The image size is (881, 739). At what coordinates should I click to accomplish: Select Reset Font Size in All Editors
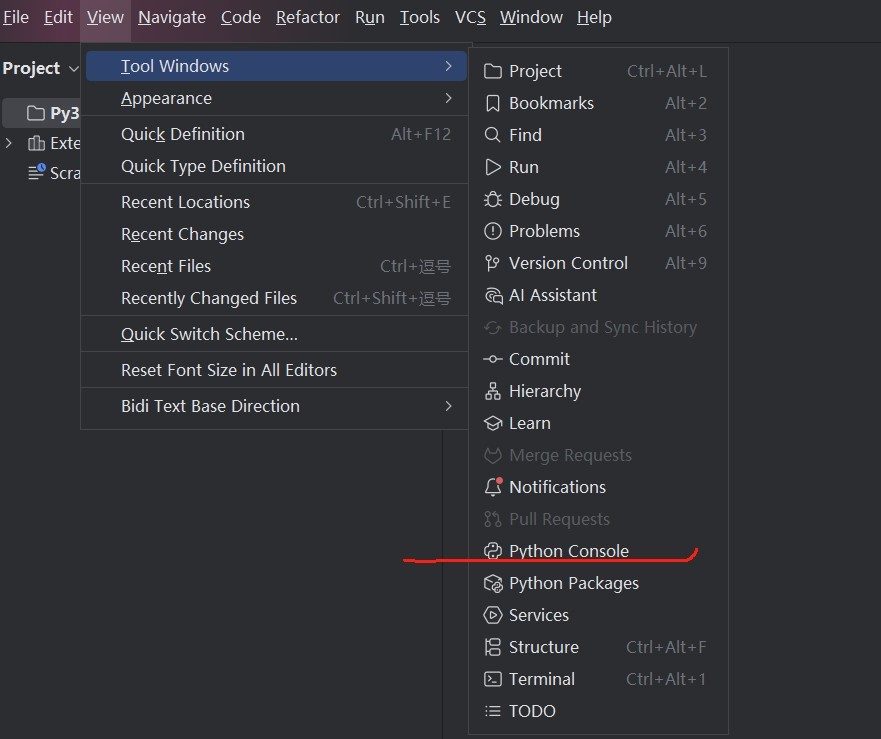coord(229,370)
